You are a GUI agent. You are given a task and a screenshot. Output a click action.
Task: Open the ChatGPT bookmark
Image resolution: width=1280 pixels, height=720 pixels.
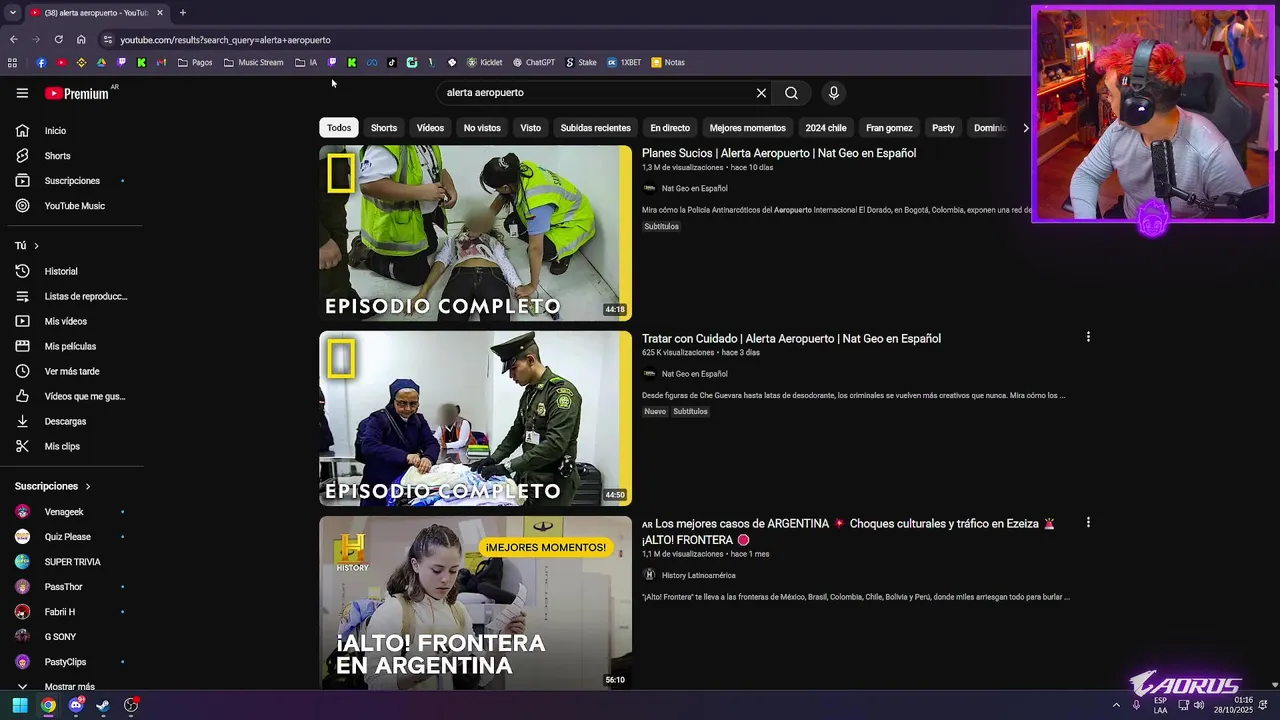[x=534, y=62]
